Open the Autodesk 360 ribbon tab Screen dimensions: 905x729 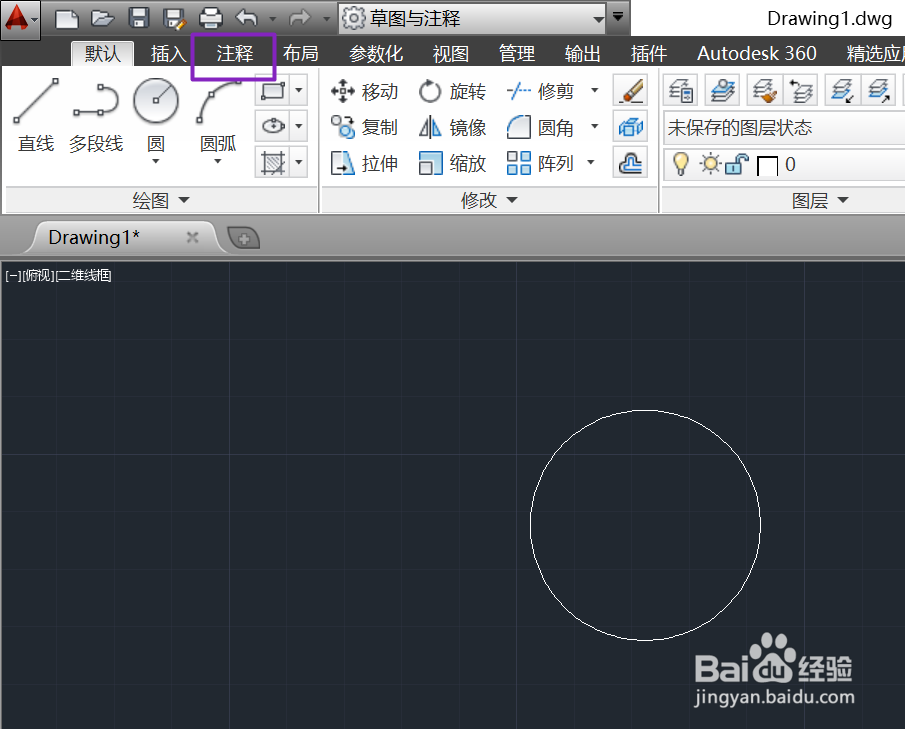coord(757,54)
